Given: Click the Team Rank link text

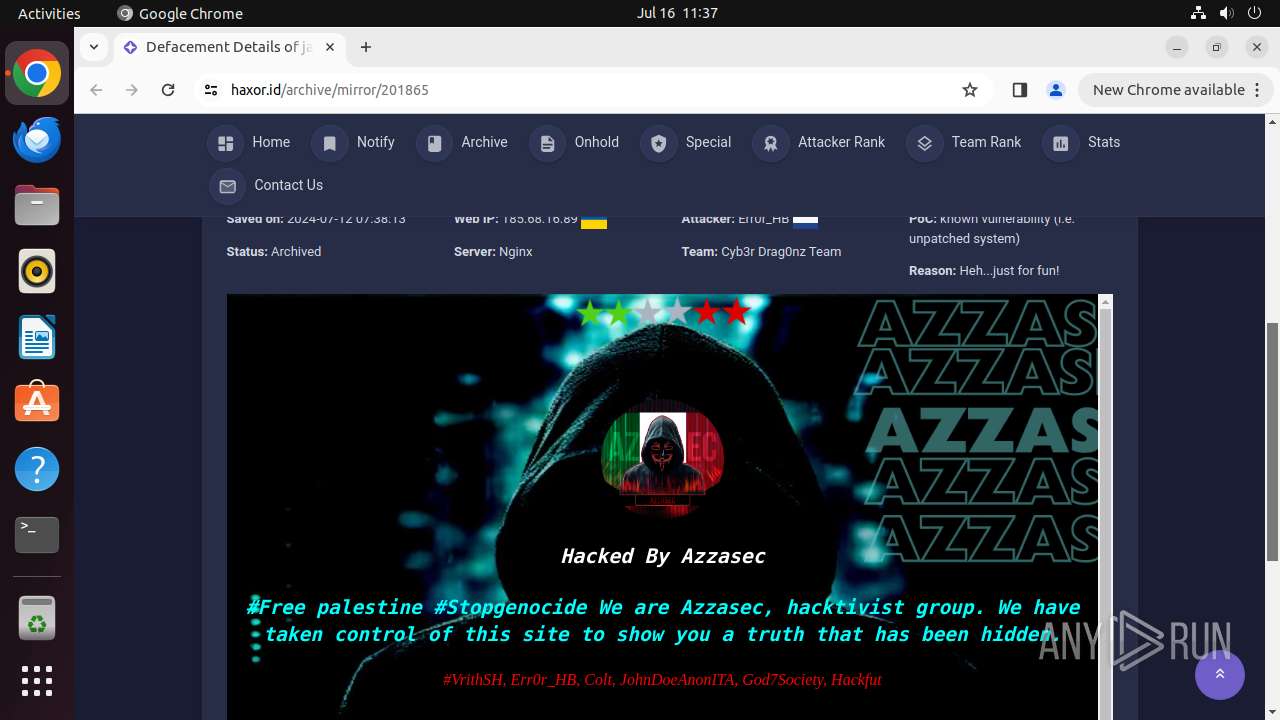Looking at the screenshot, I should coord(986,142).
